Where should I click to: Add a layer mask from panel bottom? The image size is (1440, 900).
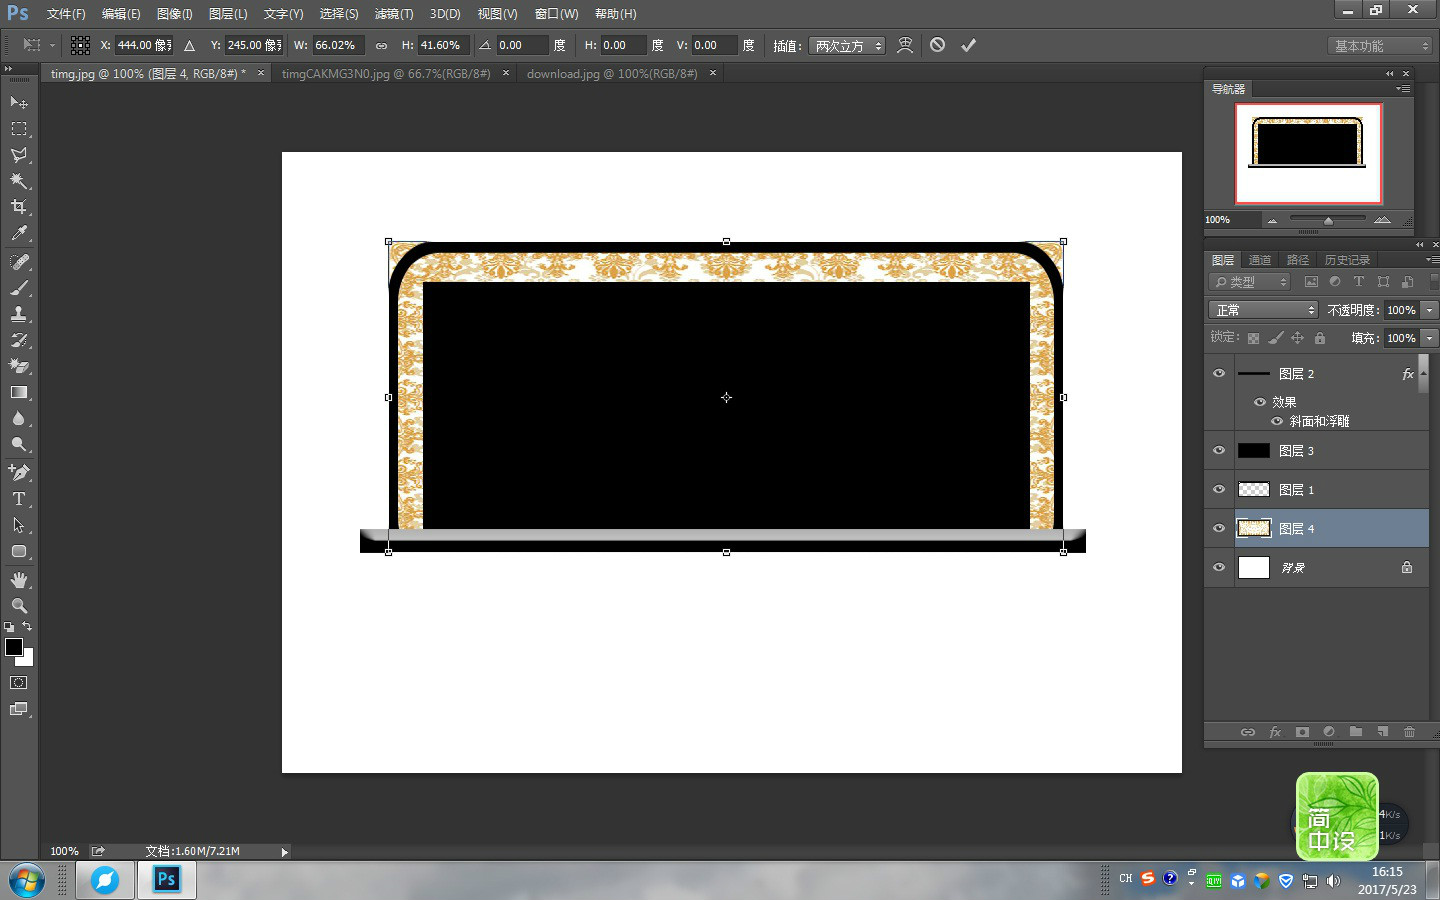pyautogui.click(x=1302, y=732)
